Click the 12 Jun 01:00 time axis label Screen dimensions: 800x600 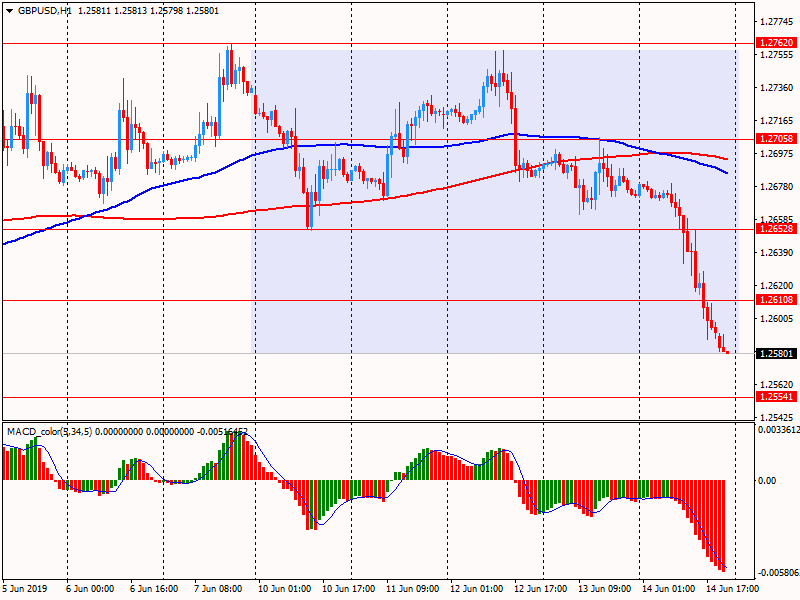click(477, 589)
